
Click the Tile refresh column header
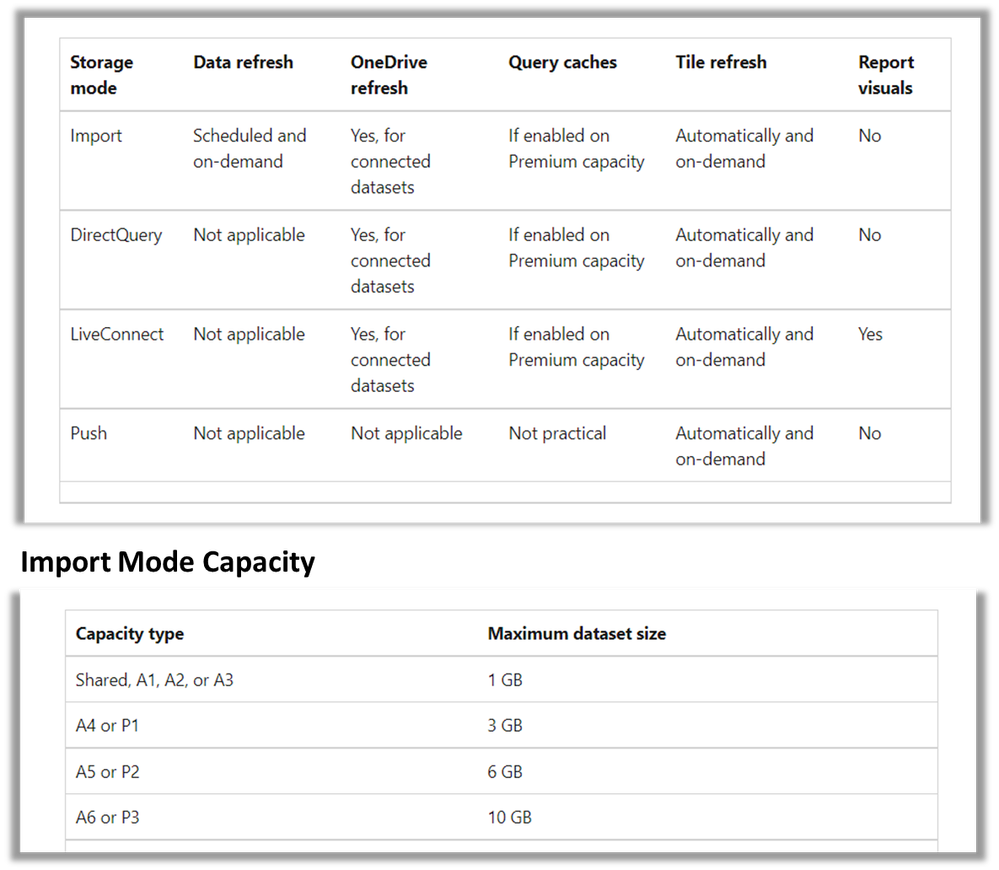pyautogui.click(x=721, y=62)
